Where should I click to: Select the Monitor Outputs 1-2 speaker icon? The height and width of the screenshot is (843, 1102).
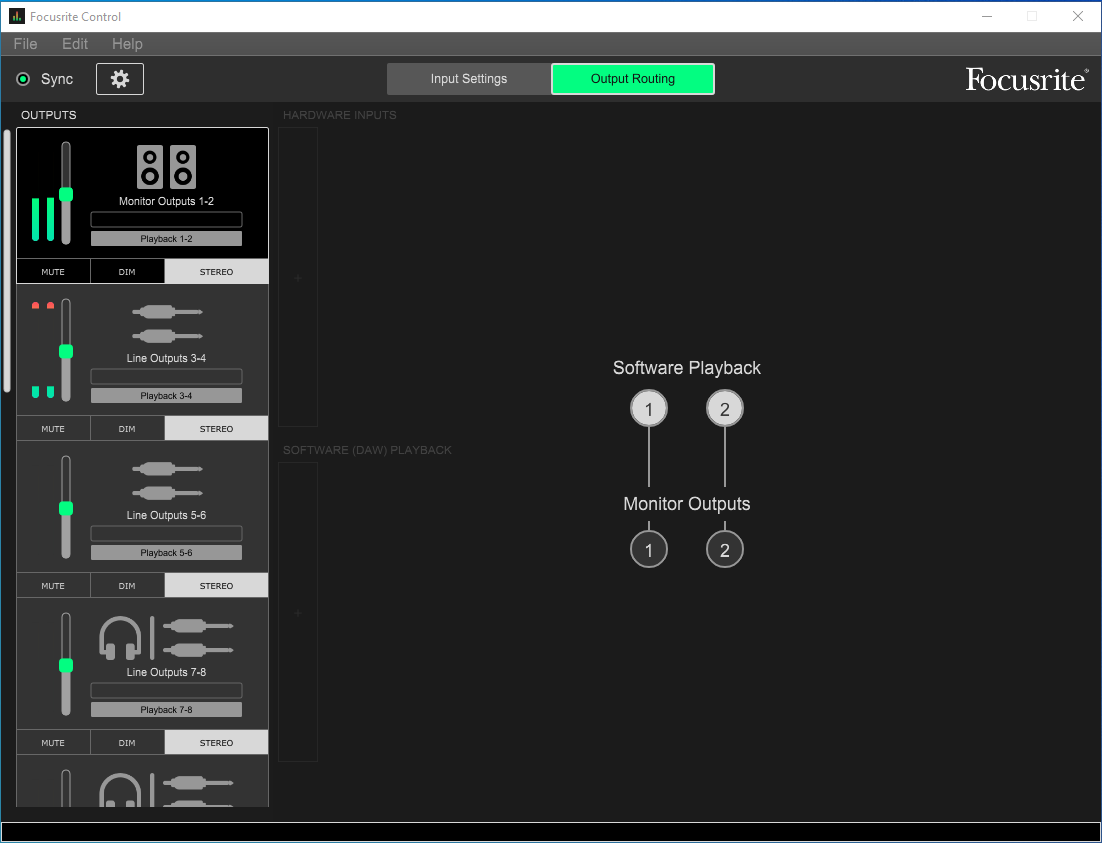tap(166, 167)
